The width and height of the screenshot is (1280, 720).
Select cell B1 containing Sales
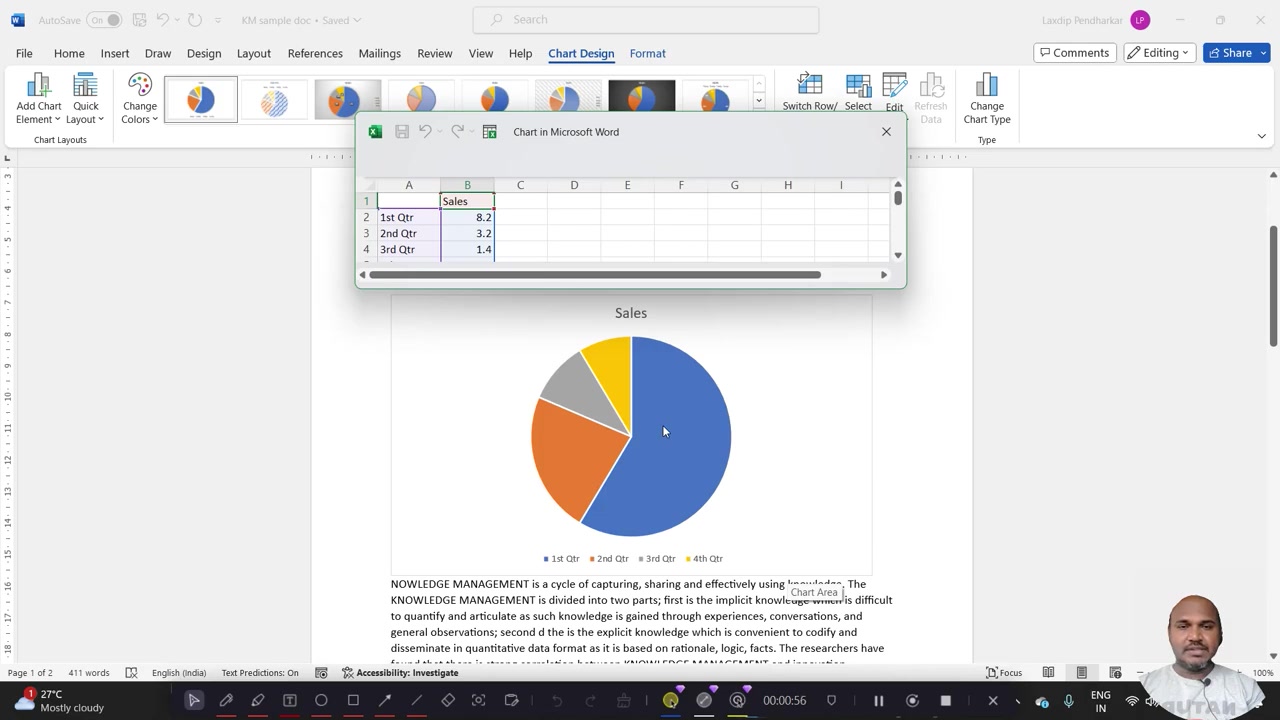(467, 200)
